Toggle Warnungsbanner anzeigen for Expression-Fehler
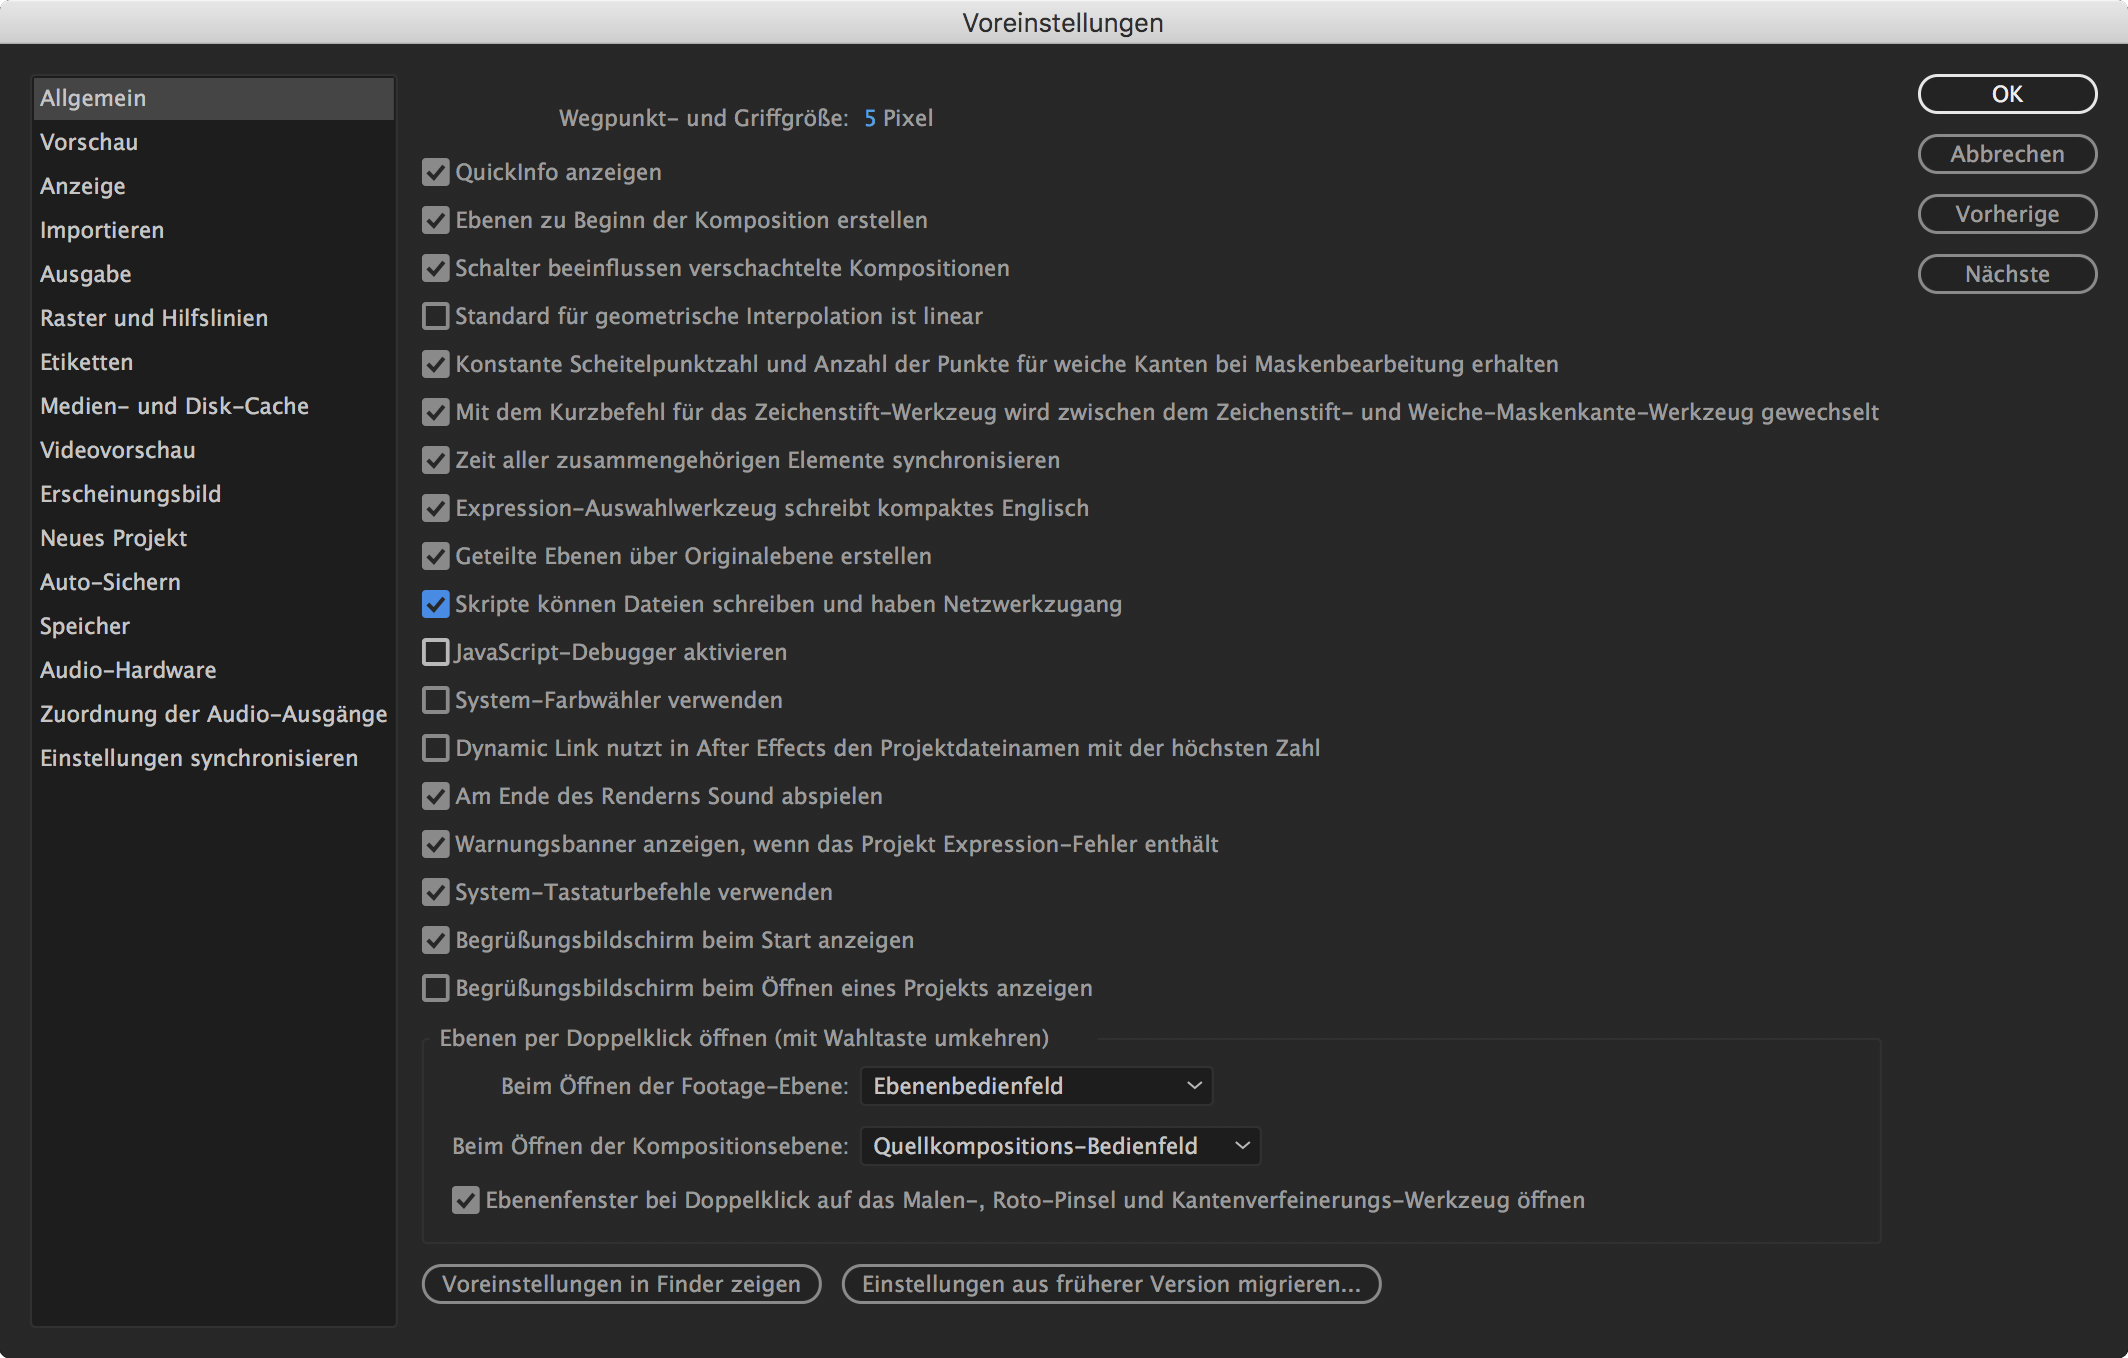 [435, 844]
